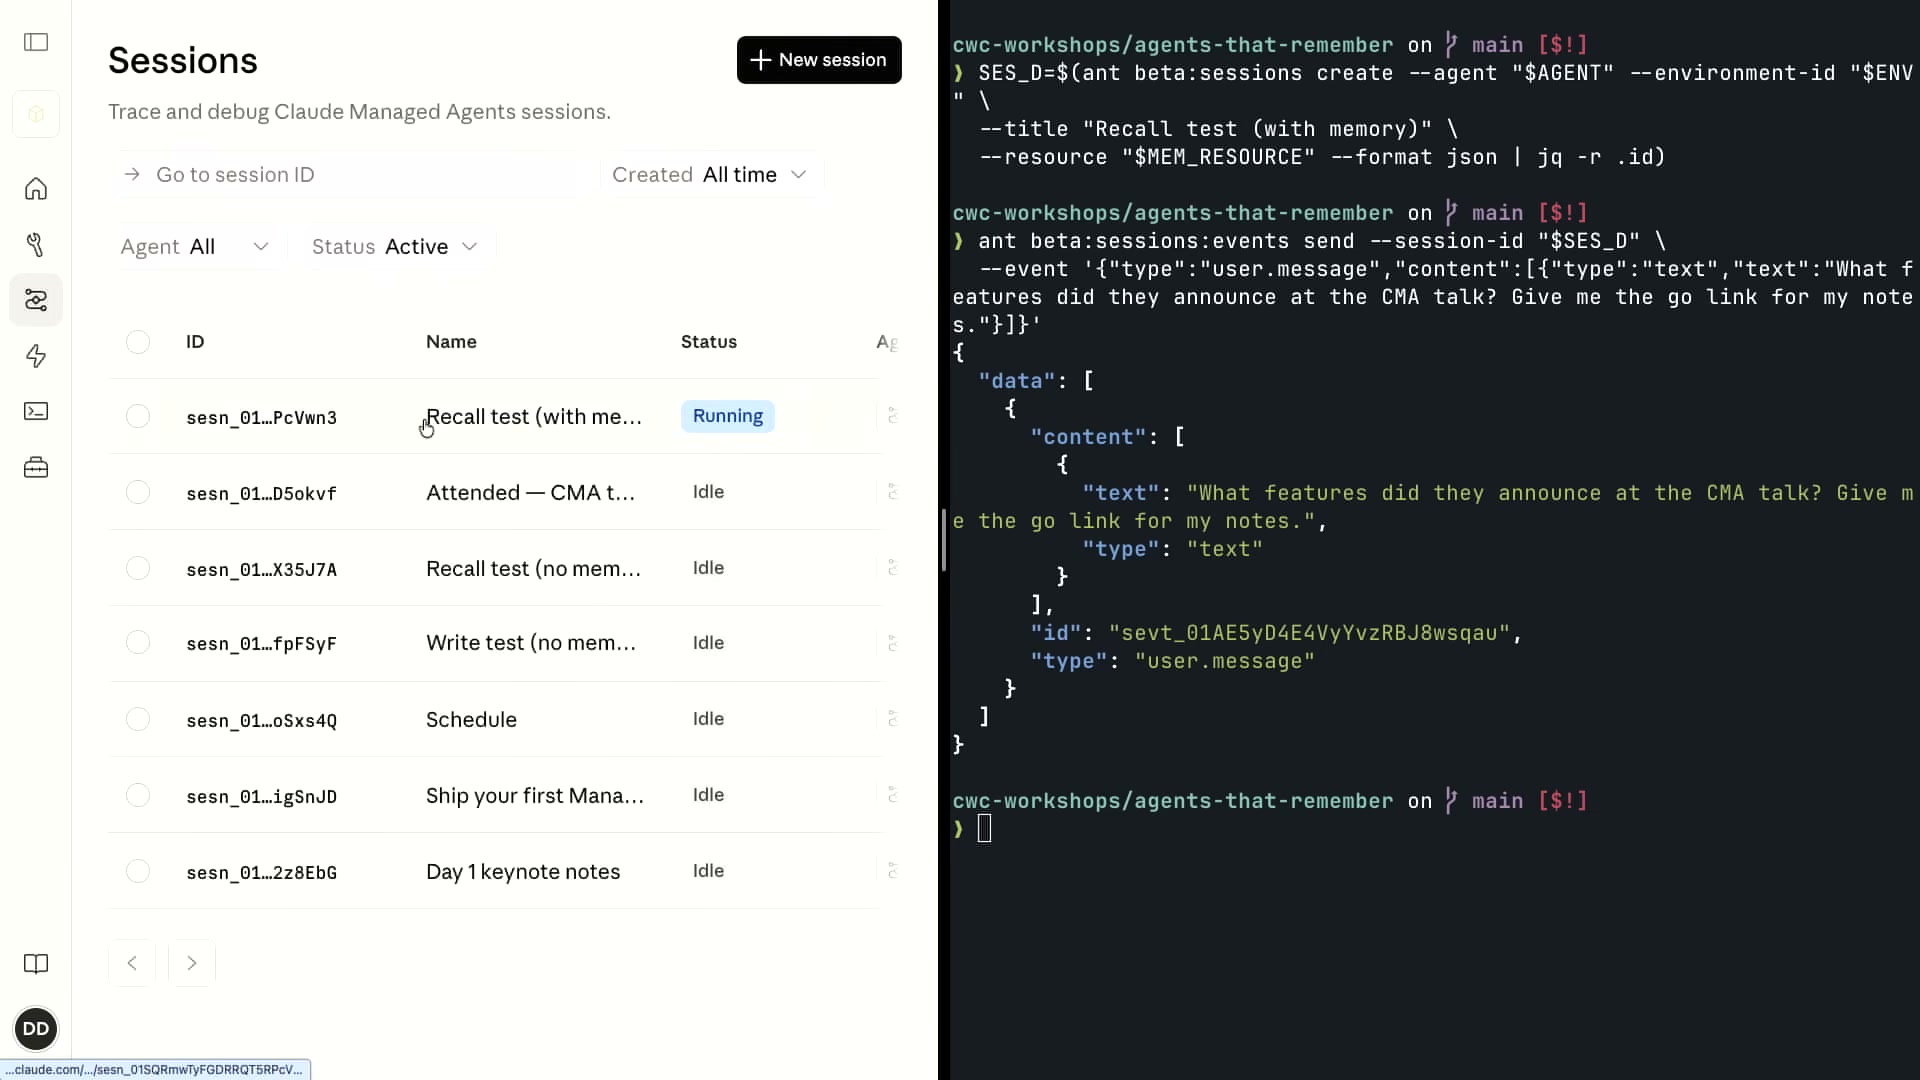Click Idle status in Schedule row
The height and width of the screenshot is (1080, 1920).
coord(708,719)
